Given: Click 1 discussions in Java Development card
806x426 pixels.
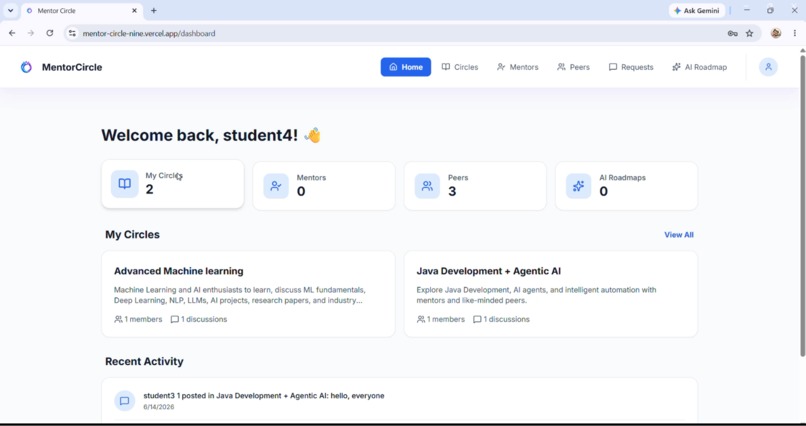Looking at the screenshot, I should (501, 319).
